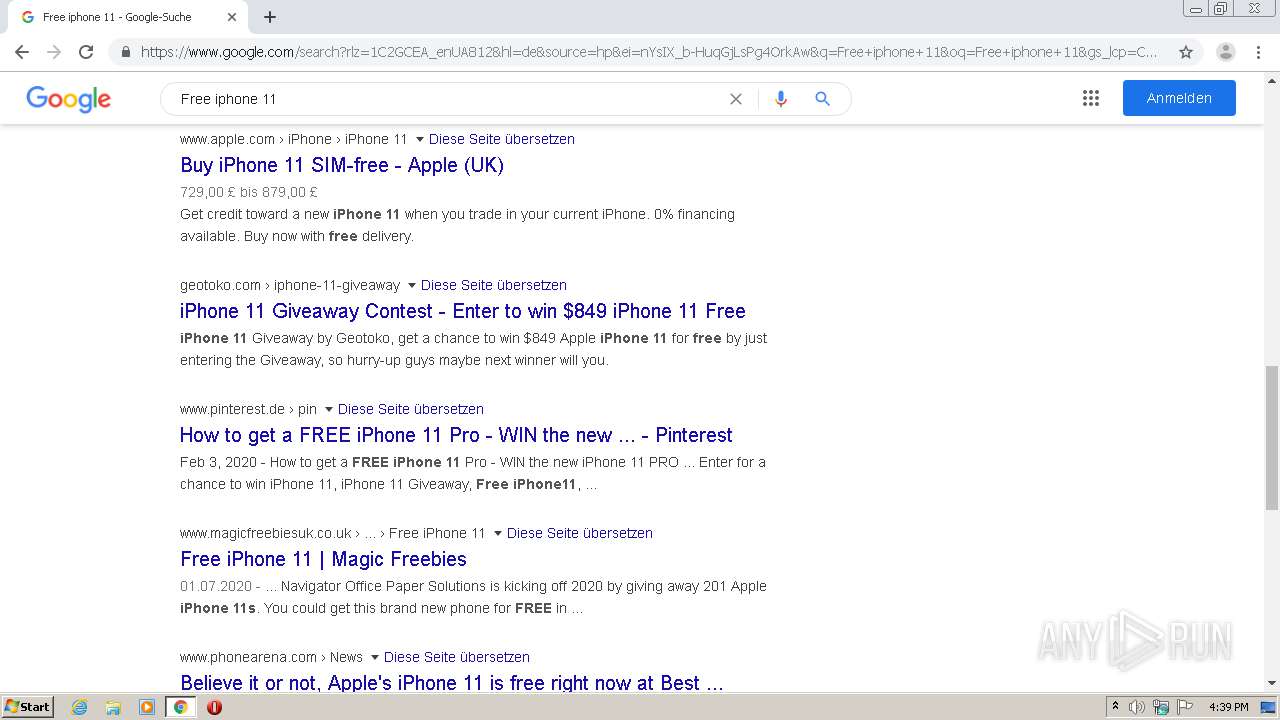Click the 729,00 £ bis 879,00 £ price text
Viewport: 1280px width, 720px height.
pos(249,192)
